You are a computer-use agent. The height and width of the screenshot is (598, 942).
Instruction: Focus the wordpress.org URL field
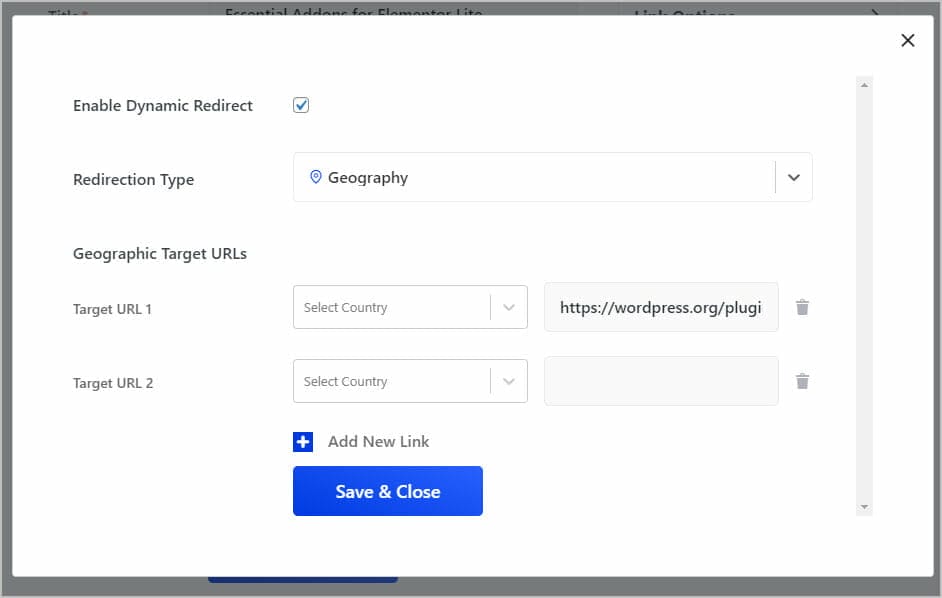(x=661, y=307)
